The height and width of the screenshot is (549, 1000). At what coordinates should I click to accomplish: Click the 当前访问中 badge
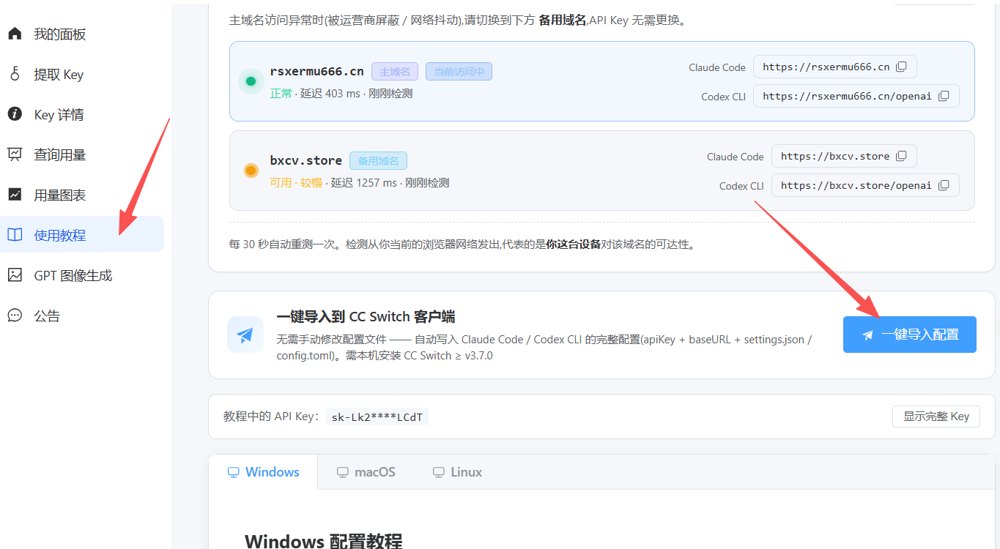(x=459, y=71)
